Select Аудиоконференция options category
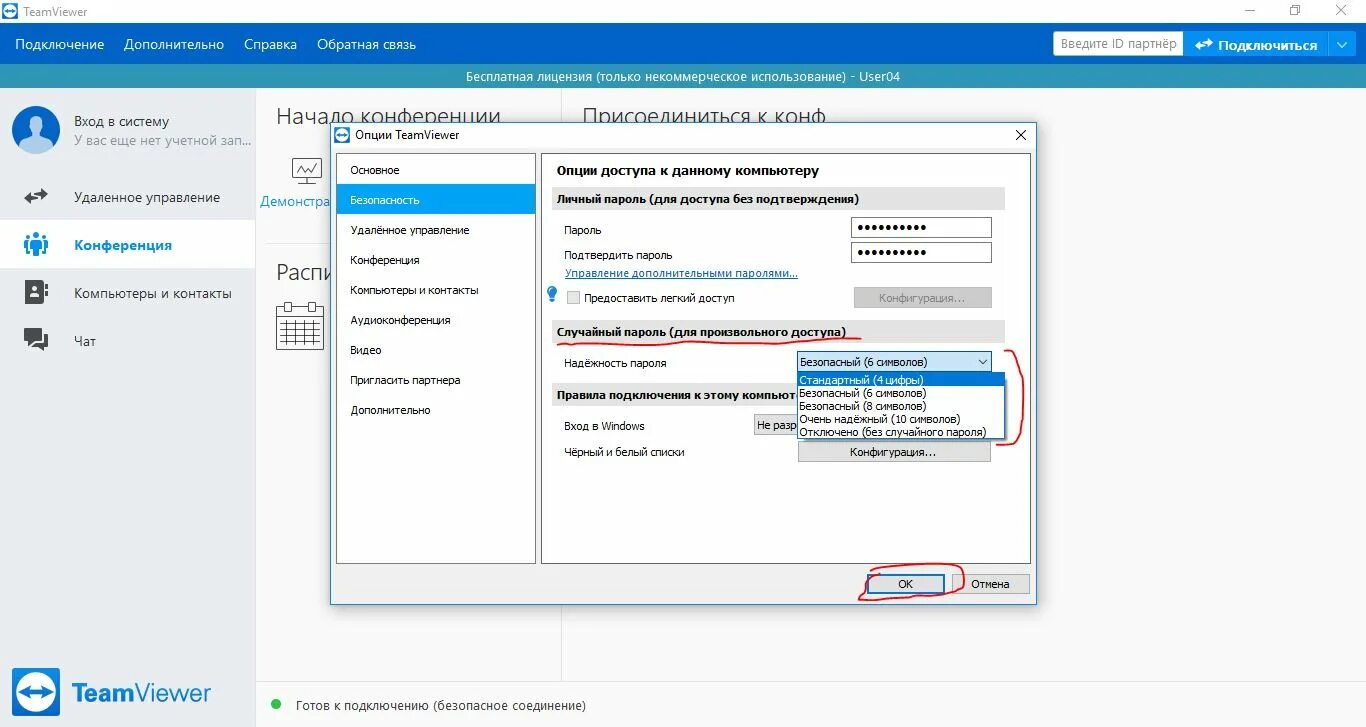Viewport: 1366px width, 727px height. [436, 320]
